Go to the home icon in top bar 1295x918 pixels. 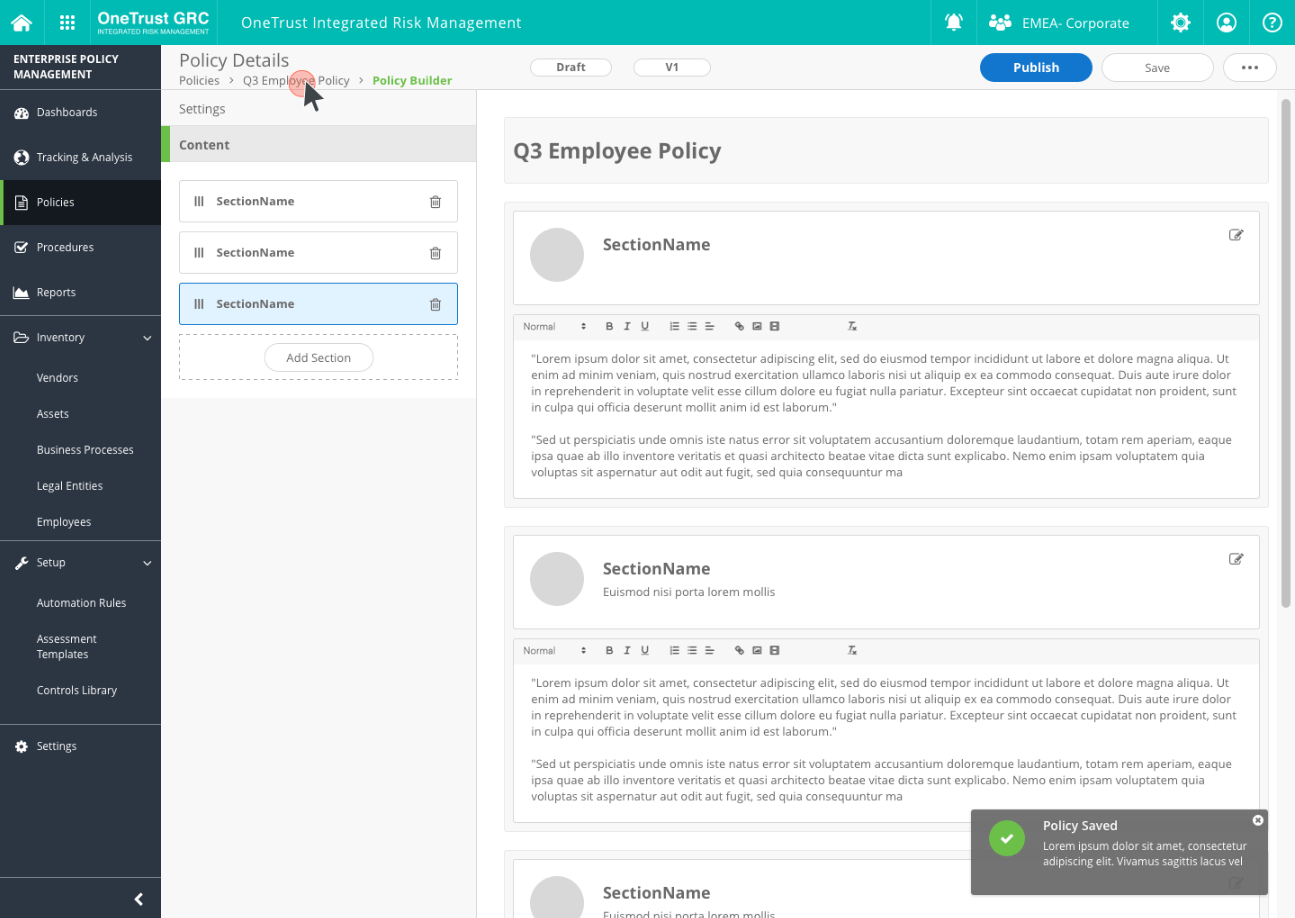click(x=21, y=22)
